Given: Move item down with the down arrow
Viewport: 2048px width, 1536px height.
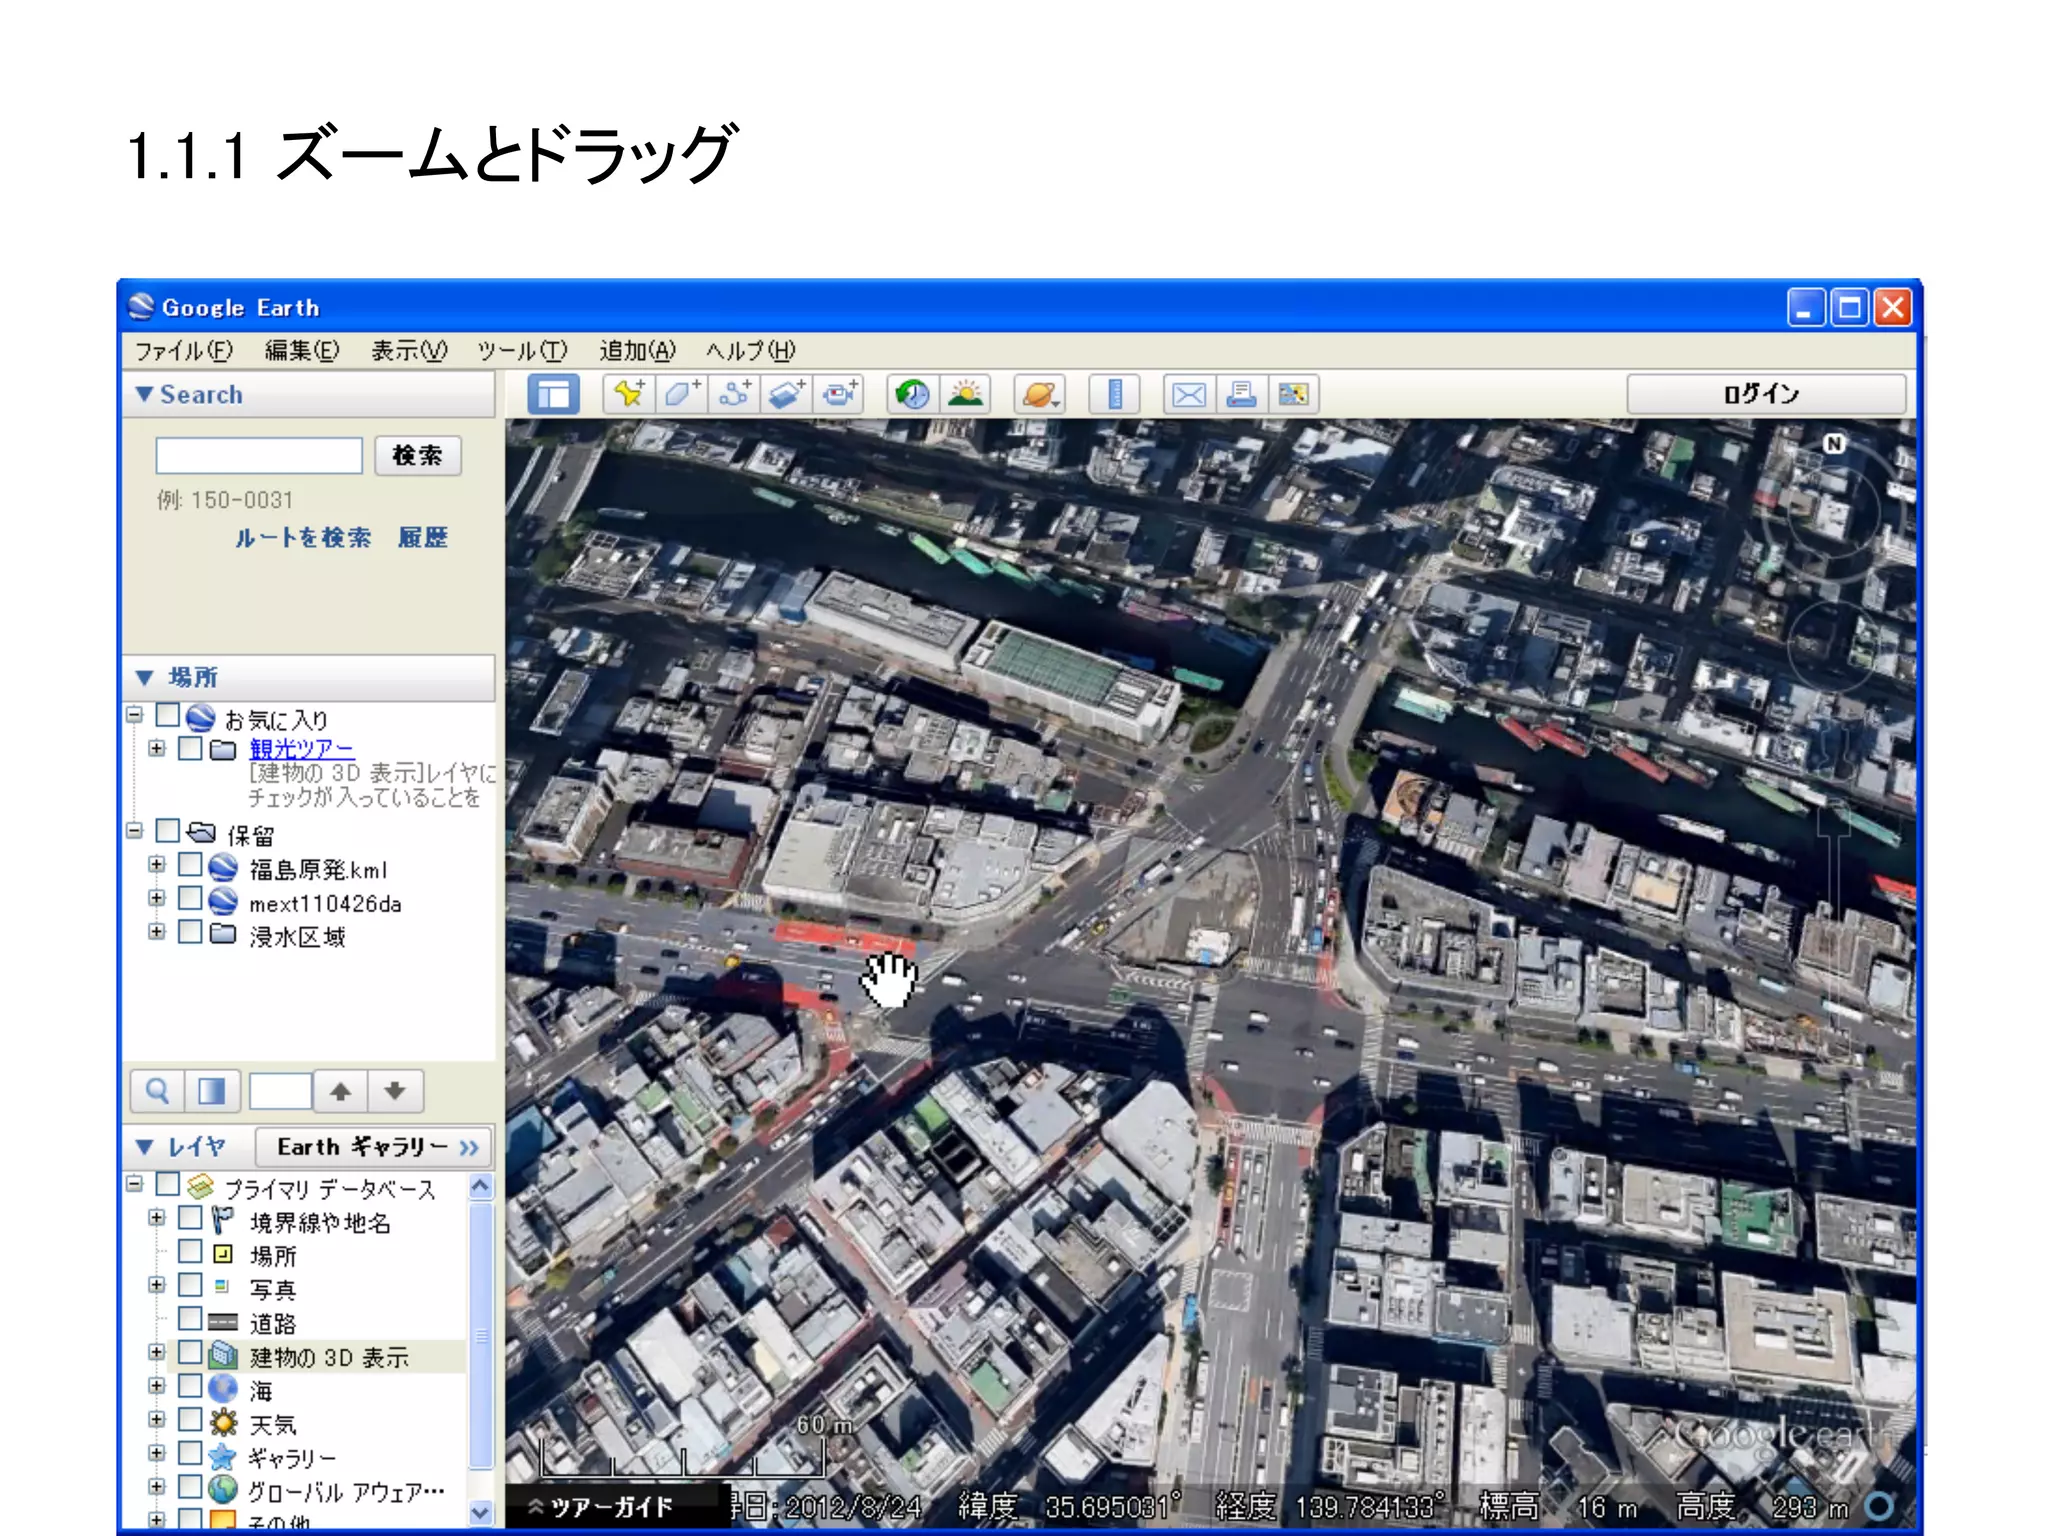Looking at the screenshot, I should pos(395,1090).
